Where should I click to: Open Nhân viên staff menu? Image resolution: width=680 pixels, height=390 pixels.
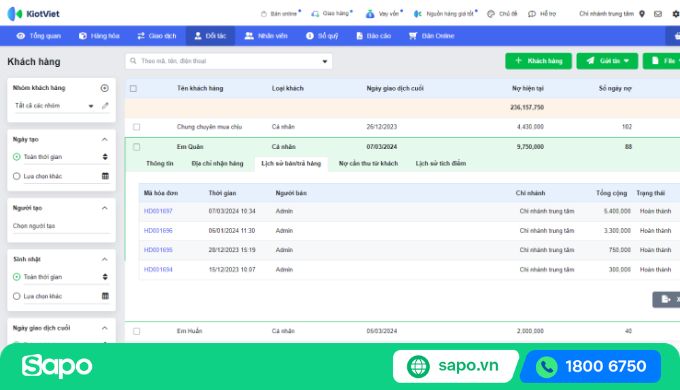[266, 36]
